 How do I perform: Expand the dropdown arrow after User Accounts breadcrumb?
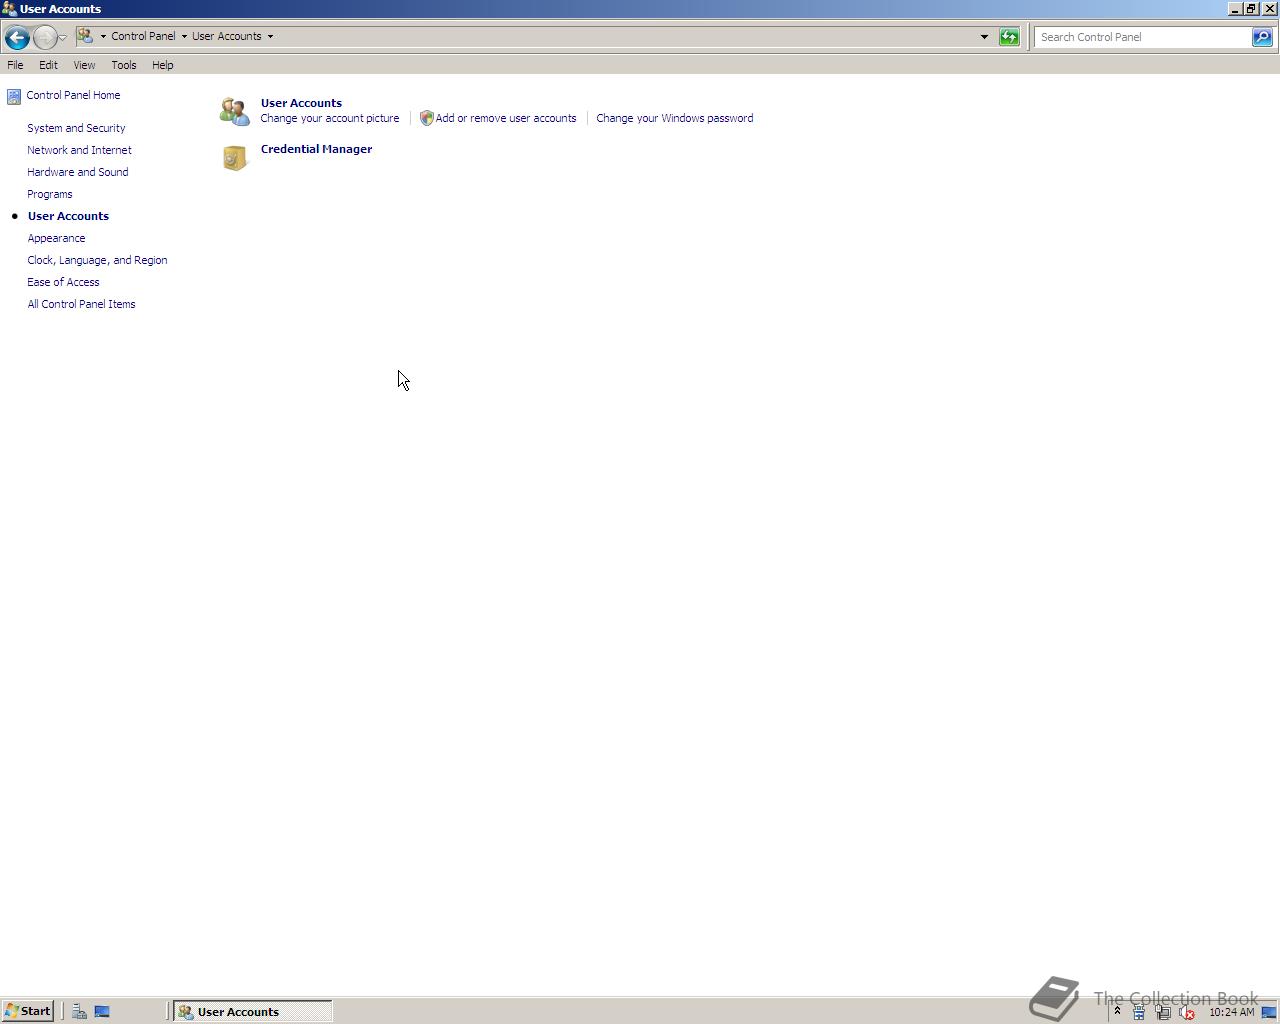(x=270, y=36)
